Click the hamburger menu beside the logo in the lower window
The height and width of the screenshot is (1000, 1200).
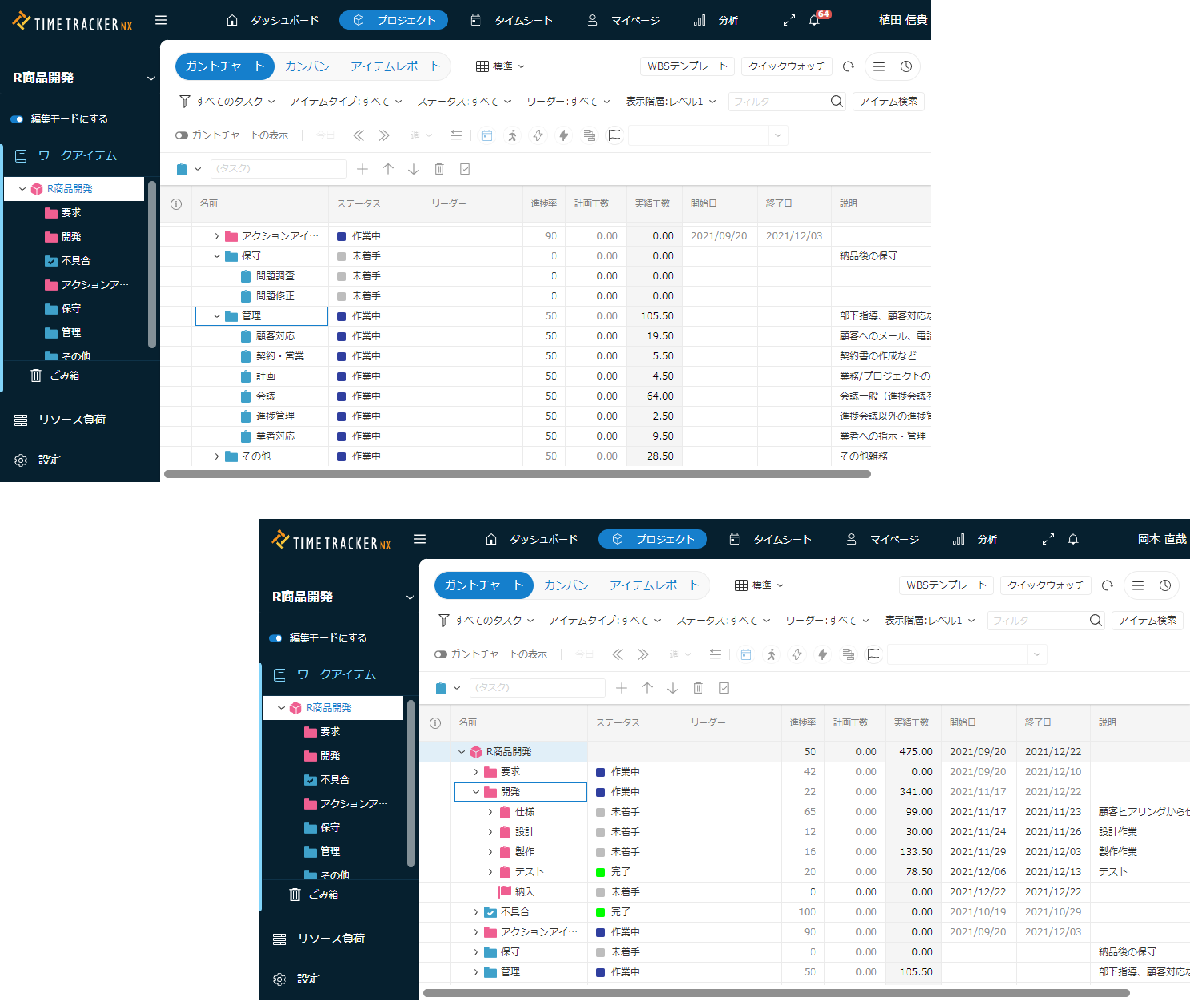tap(420, 539)
